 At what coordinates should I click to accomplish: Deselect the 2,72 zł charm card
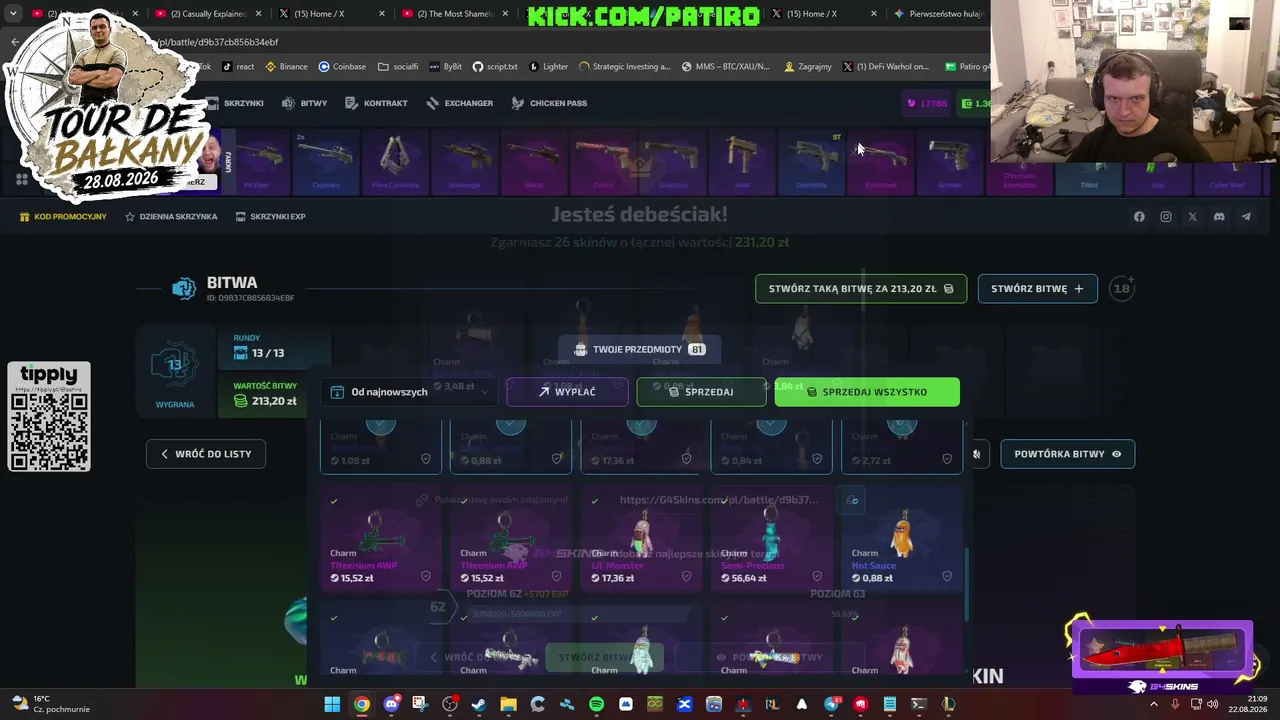[x=902, y=447]
